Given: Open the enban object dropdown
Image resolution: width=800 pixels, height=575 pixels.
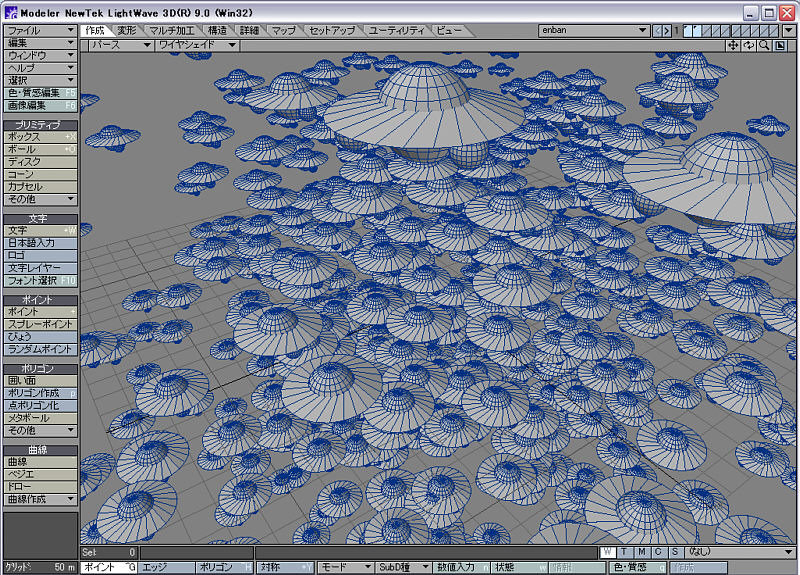Looking at the screenshot, I should 594,31.
